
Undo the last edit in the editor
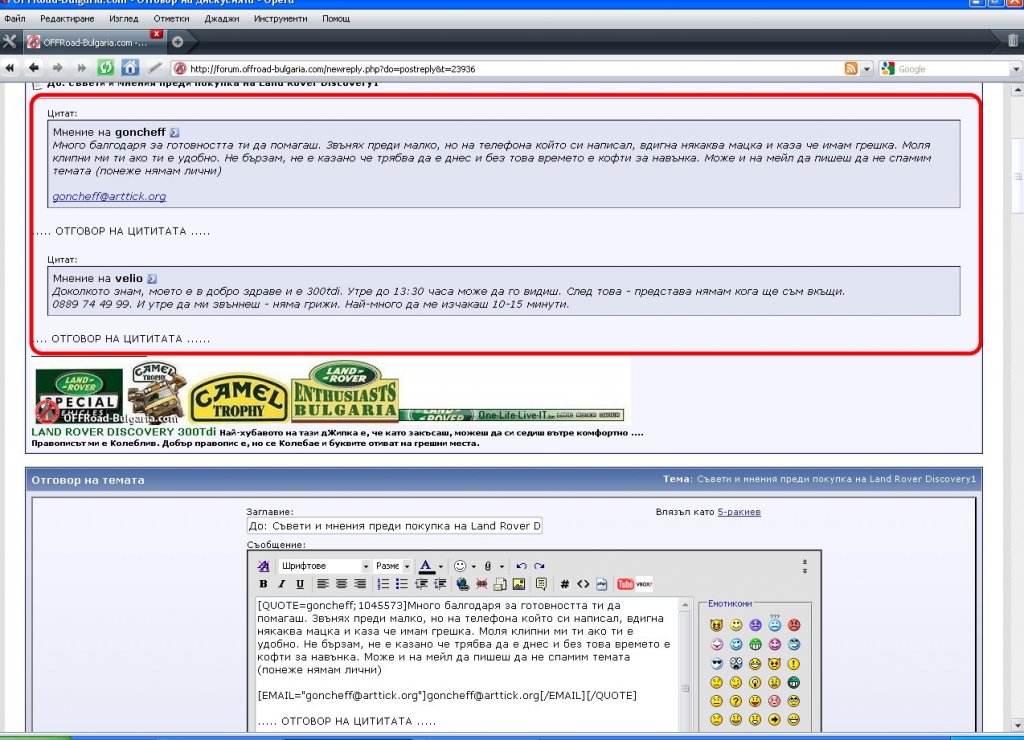(521, 566)
